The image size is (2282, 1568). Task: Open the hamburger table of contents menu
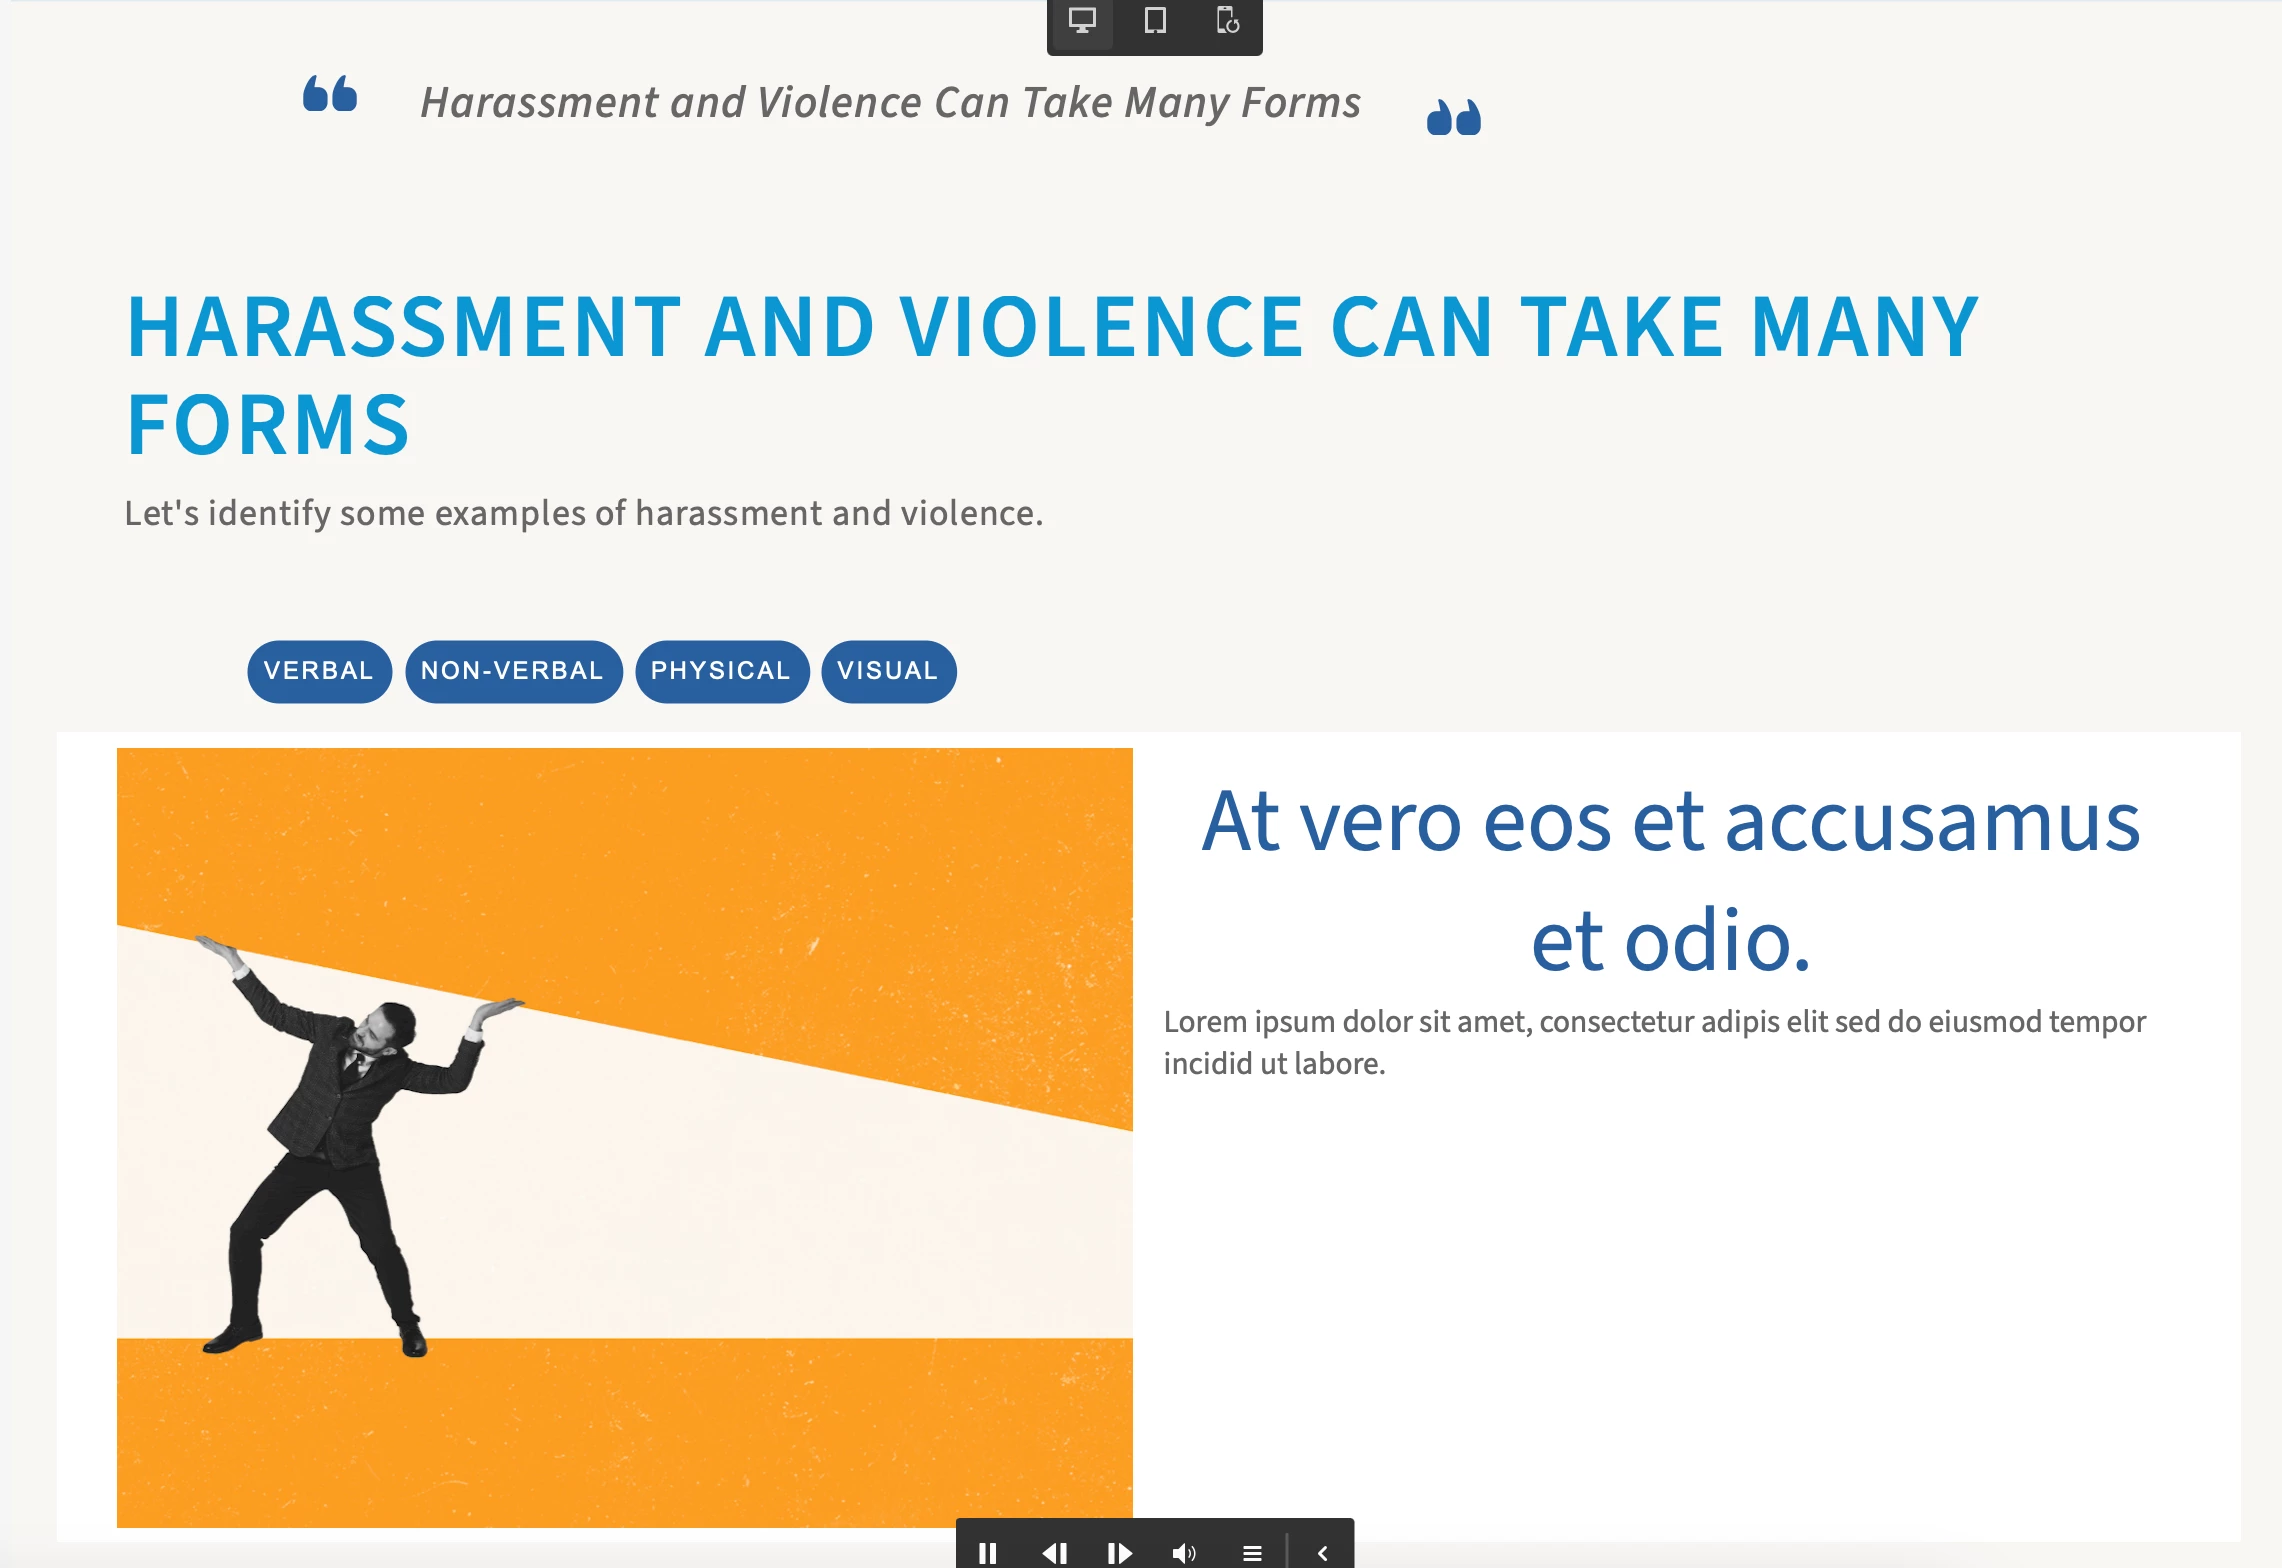pos(1252,1552)
